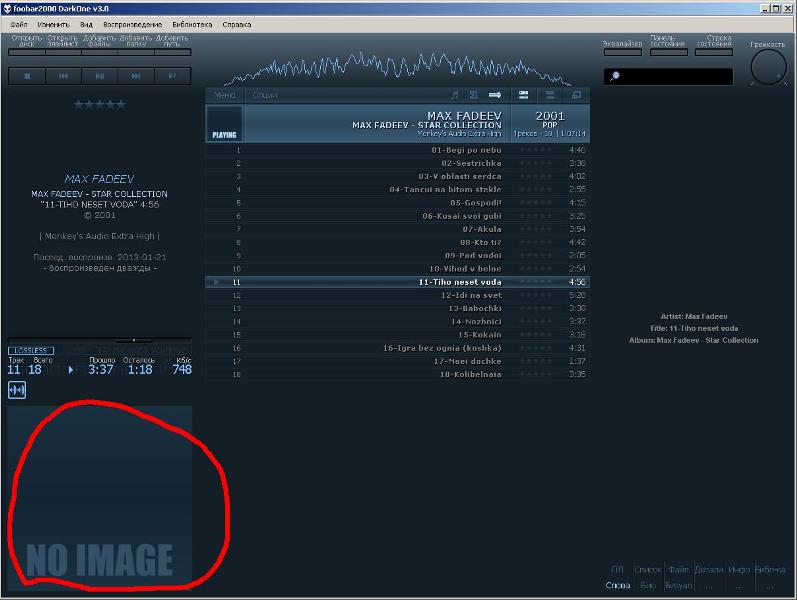Click the playback seek bar
797x600 pixels.
(100, 340)
